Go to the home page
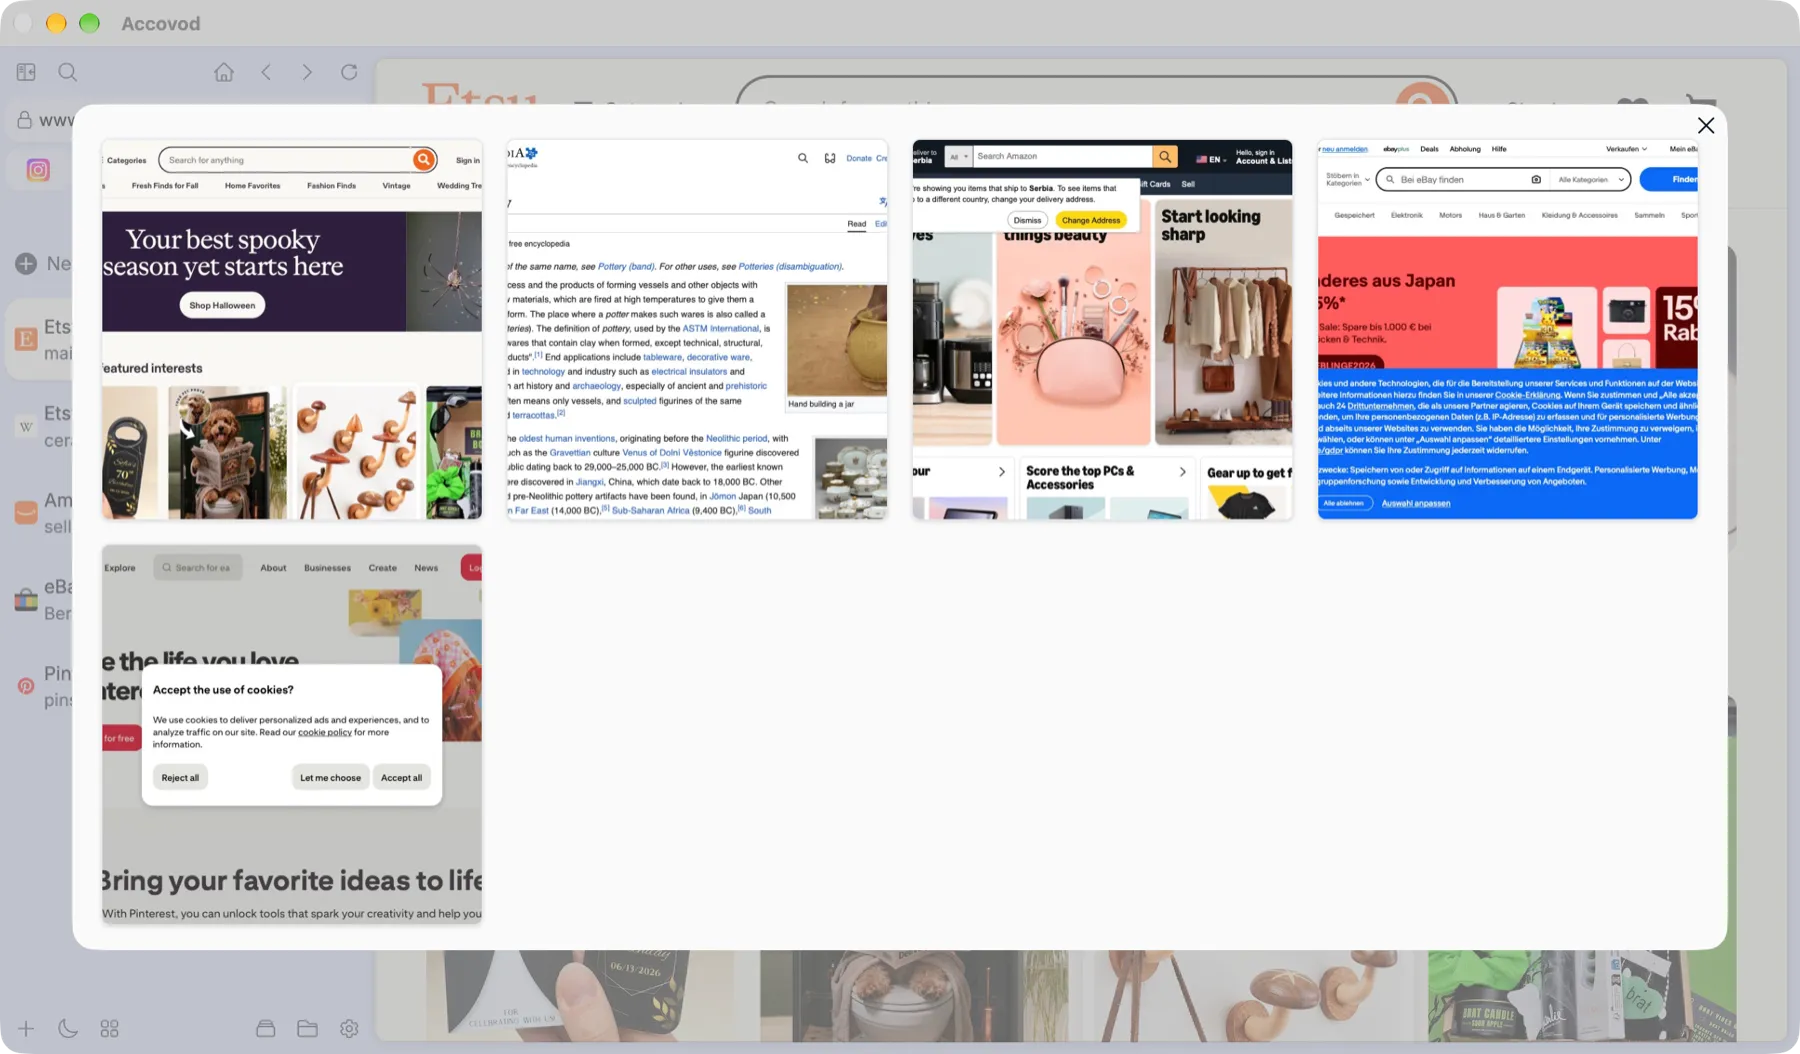Image resolution: width=1800 pixels, height=1054 pixels. click(224, 72)
